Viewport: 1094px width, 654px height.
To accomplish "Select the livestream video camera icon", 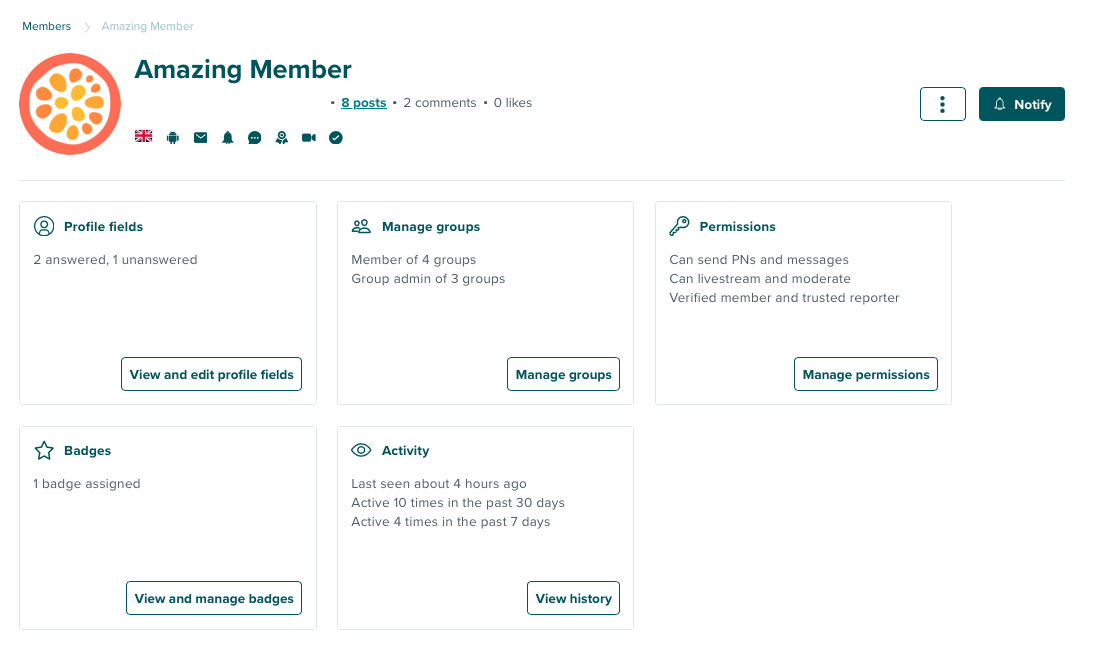I will tap(308, 137).
